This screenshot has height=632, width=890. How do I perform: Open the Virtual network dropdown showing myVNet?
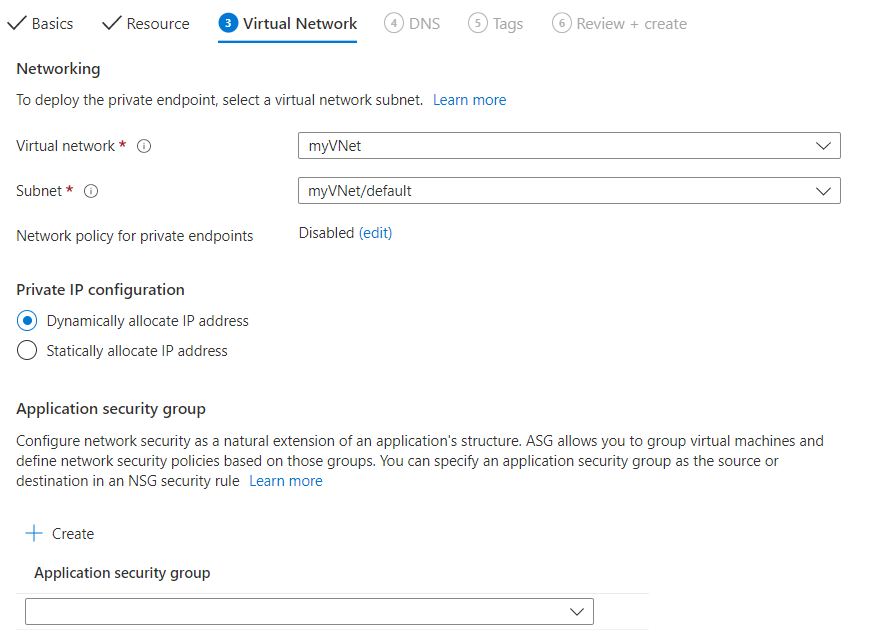pos(824,146)
